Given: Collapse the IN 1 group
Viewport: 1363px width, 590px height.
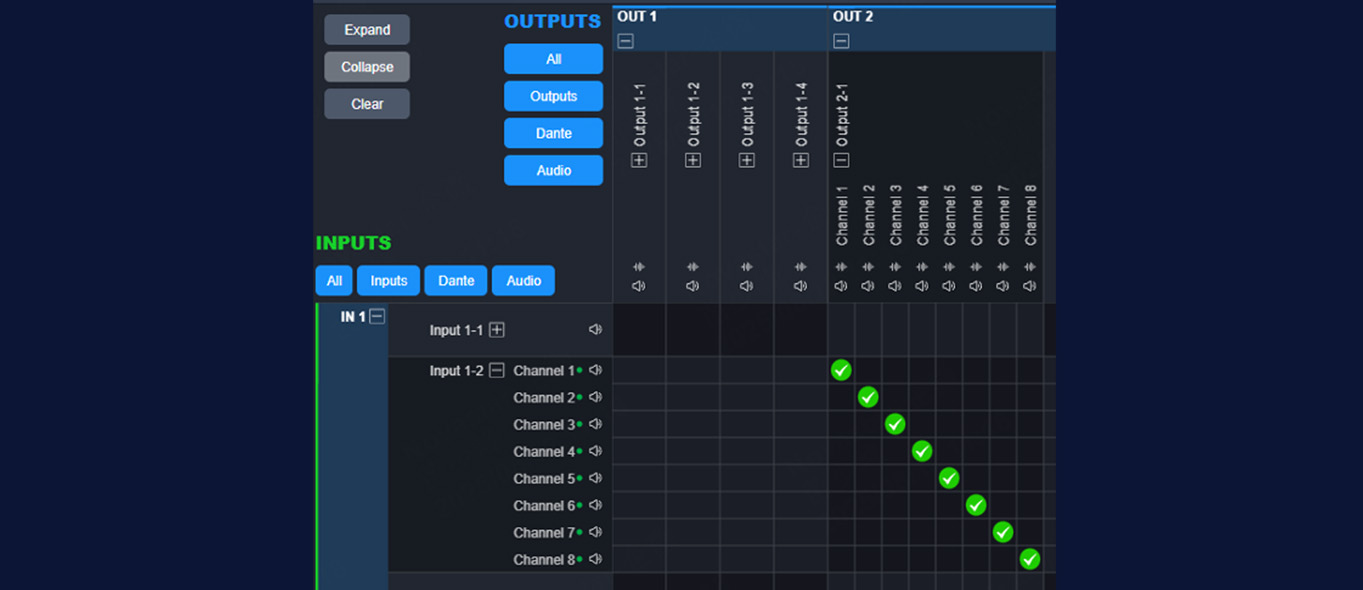Looking at the screenshot, I should click(377, 317).
